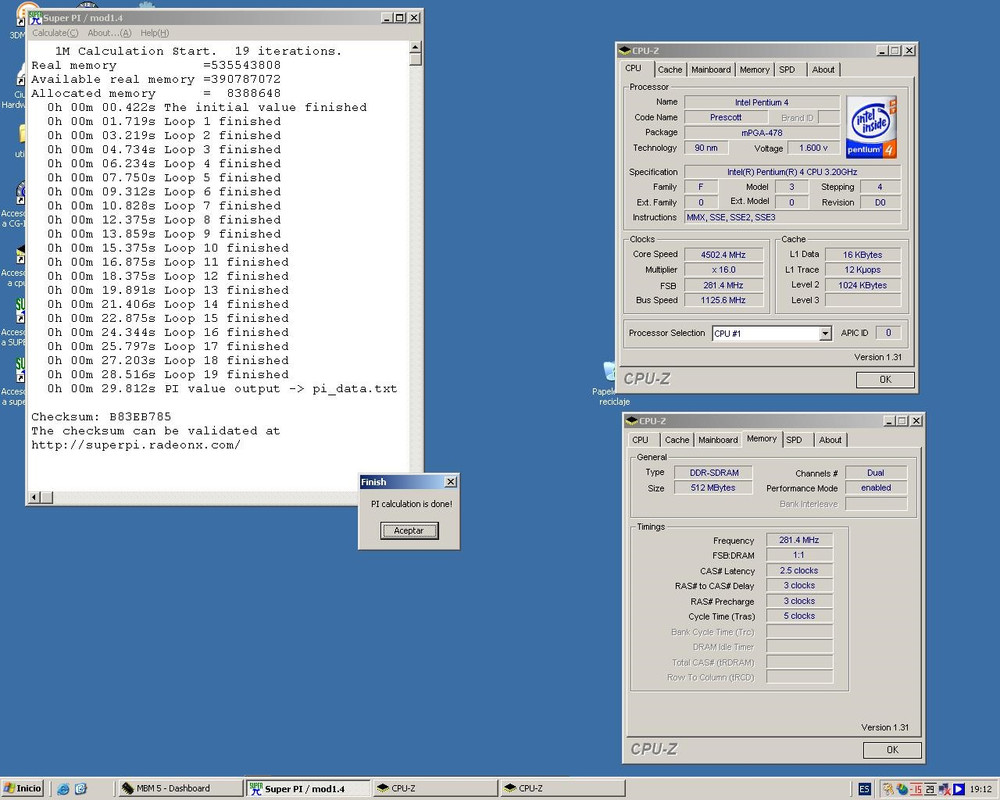This screenshot has width=1000, height=800.
Task: Click the memory Size field 512 MBytes
Action: (x=713, y=487)
